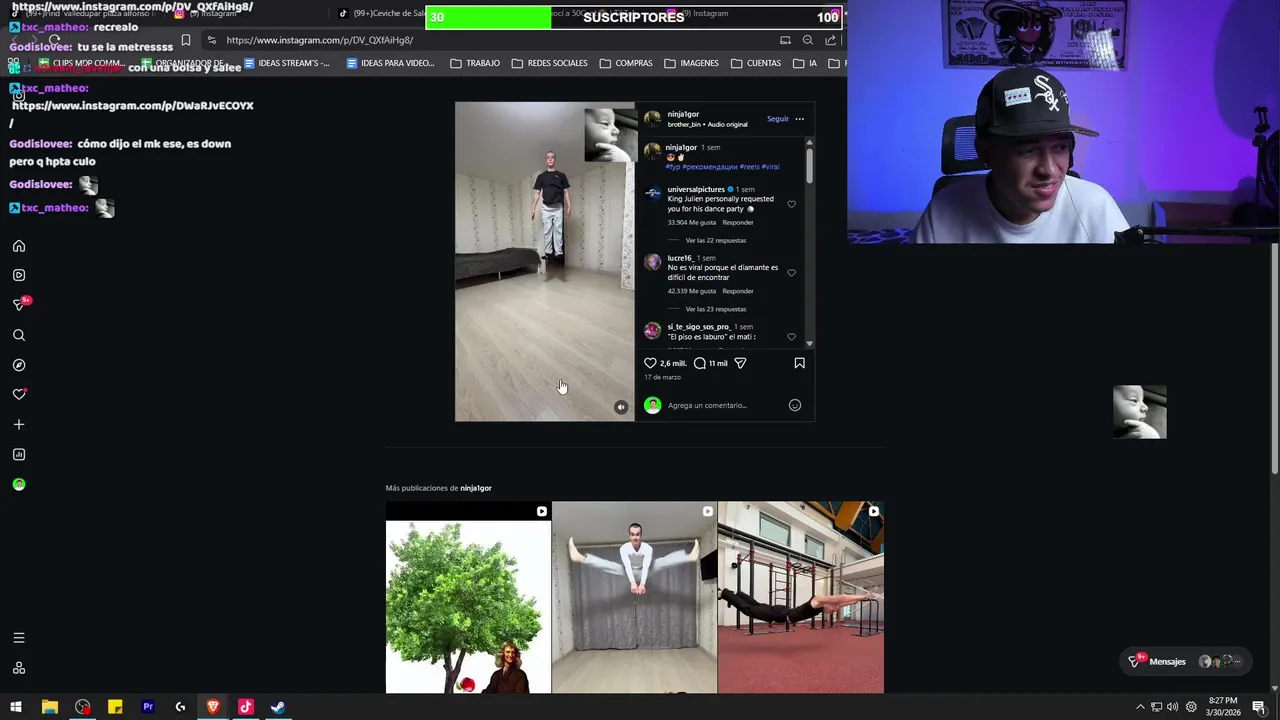This screenshot has height=720, width=1280.
Task: Open the IDEAS STREAM'S bookmark
Action: [x=286, y=63]
